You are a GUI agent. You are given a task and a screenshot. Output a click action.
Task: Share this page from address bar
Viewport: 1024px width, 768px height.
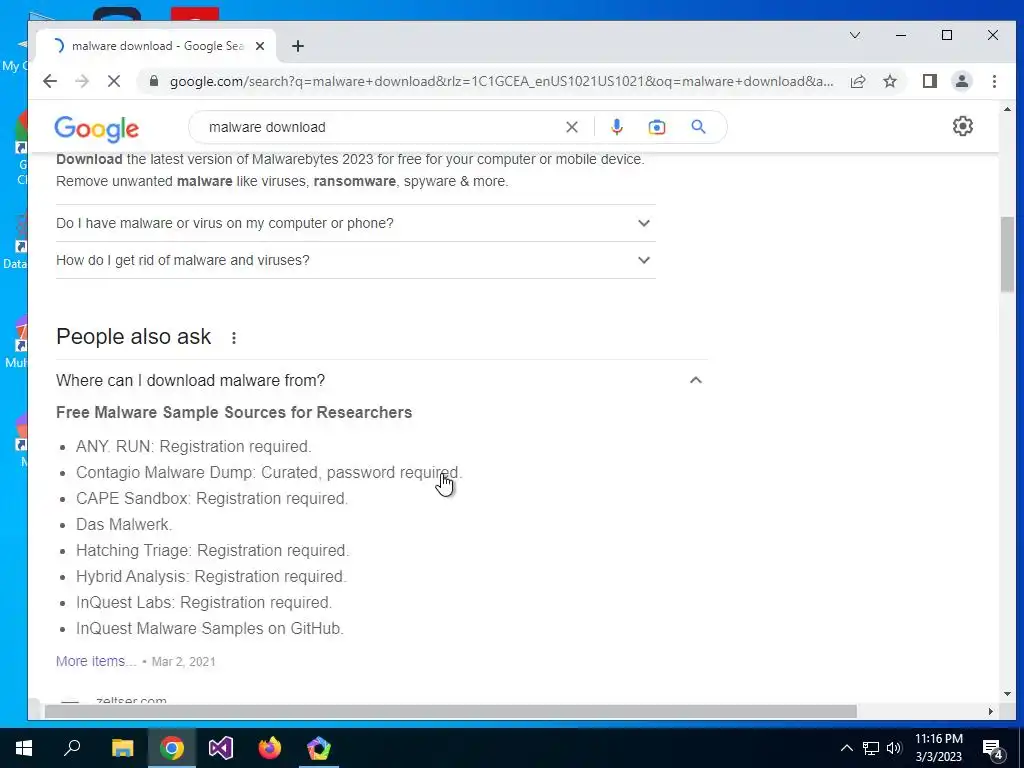click(x=858, y=81)
